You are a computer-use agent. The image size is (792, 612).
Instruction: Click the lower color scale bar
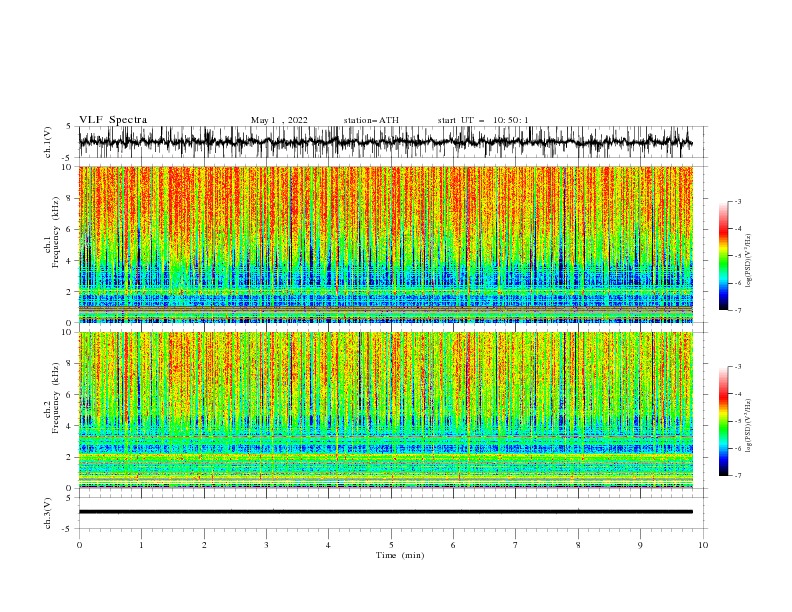(723, 421)
